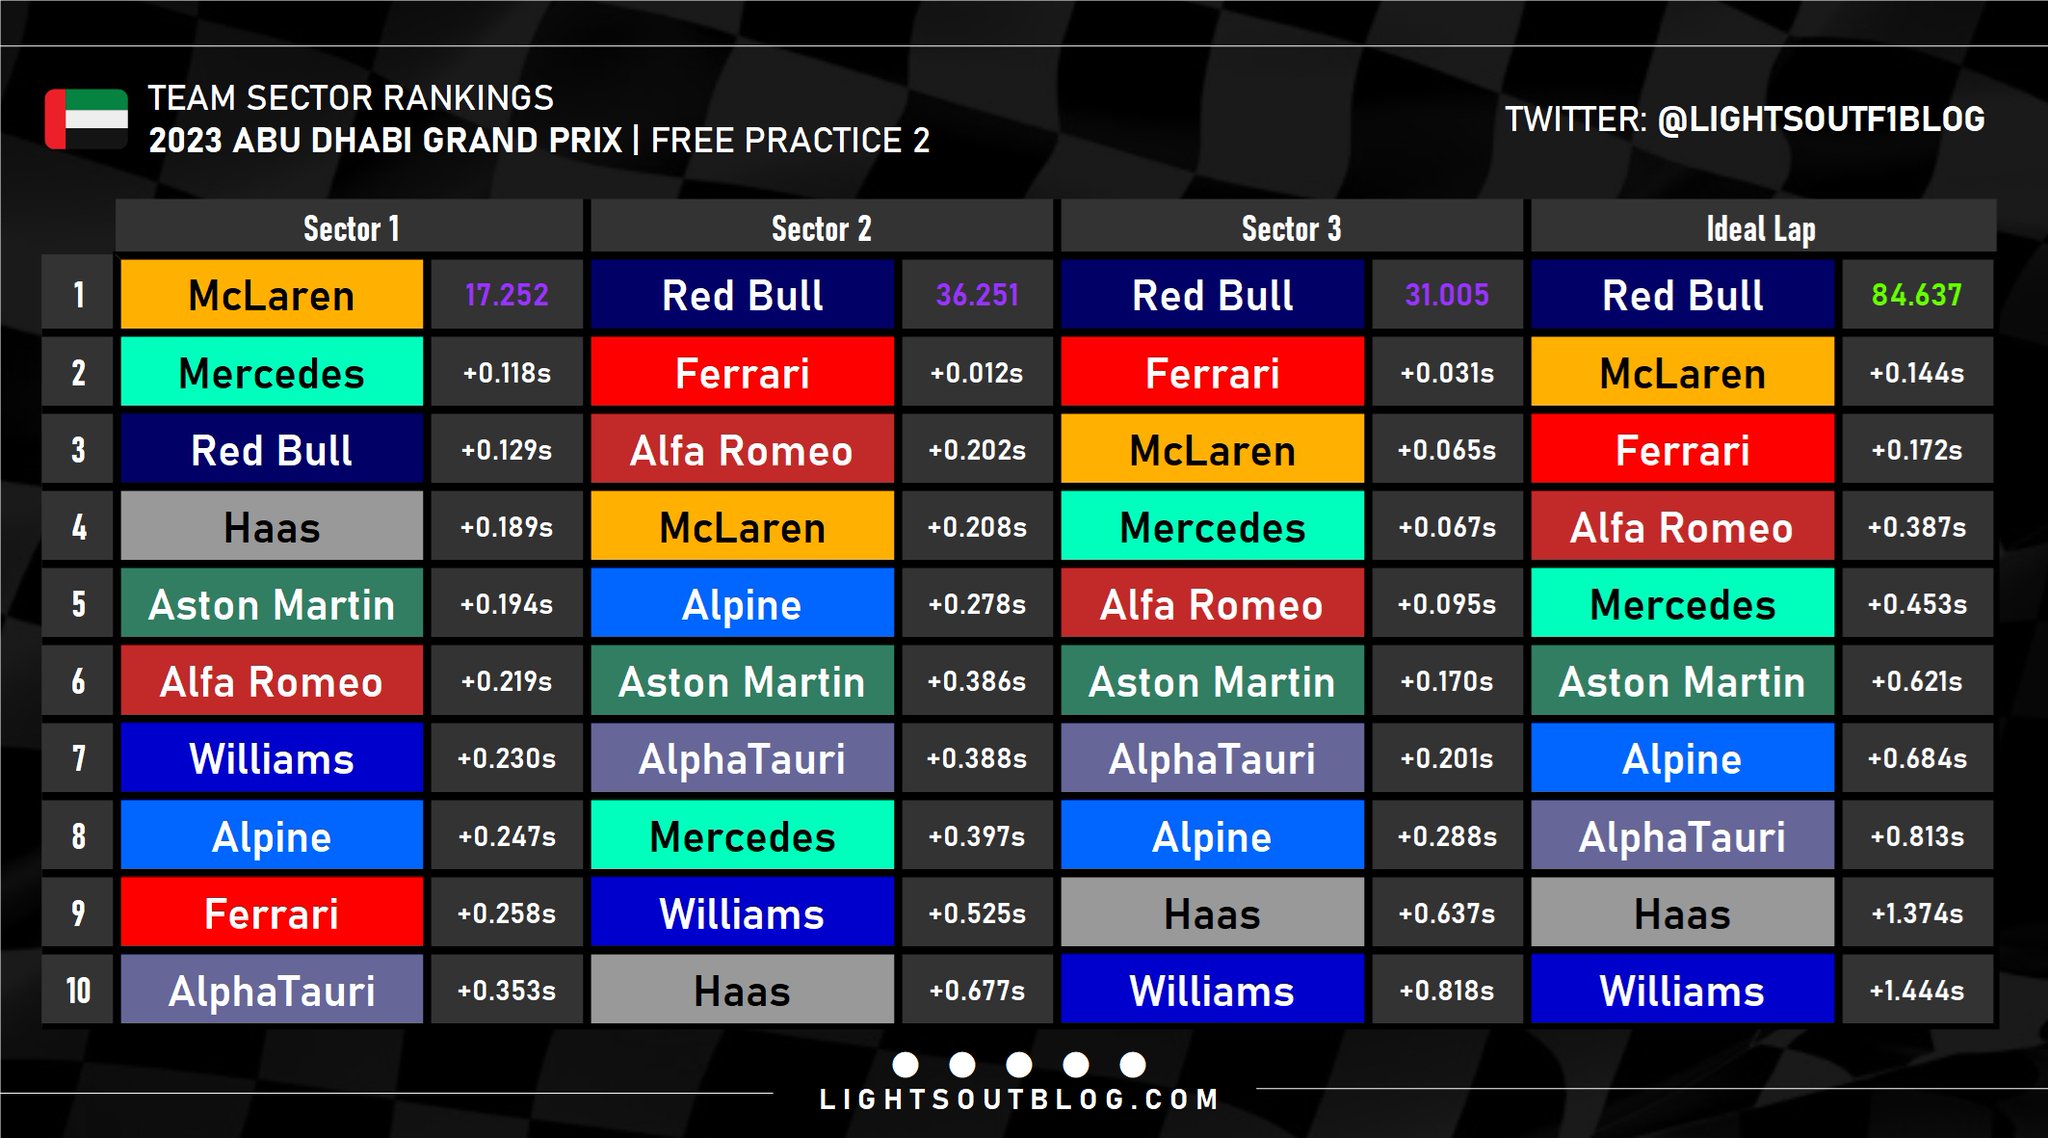
Task: Click the Williams cell under Ideal Lap
Action: [1683, 989]
